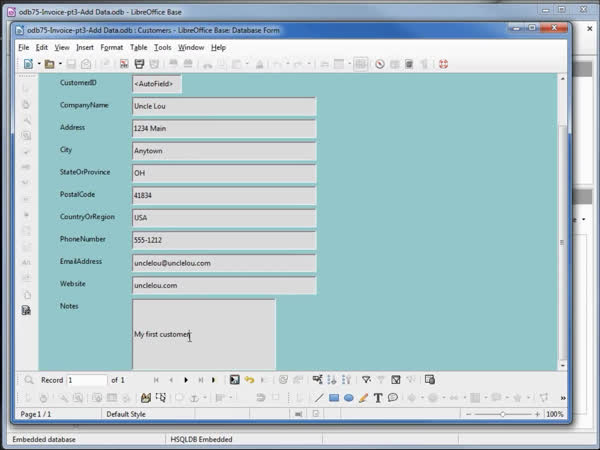
Task: Click the Record number input box
Action: [x=87, y=380]
